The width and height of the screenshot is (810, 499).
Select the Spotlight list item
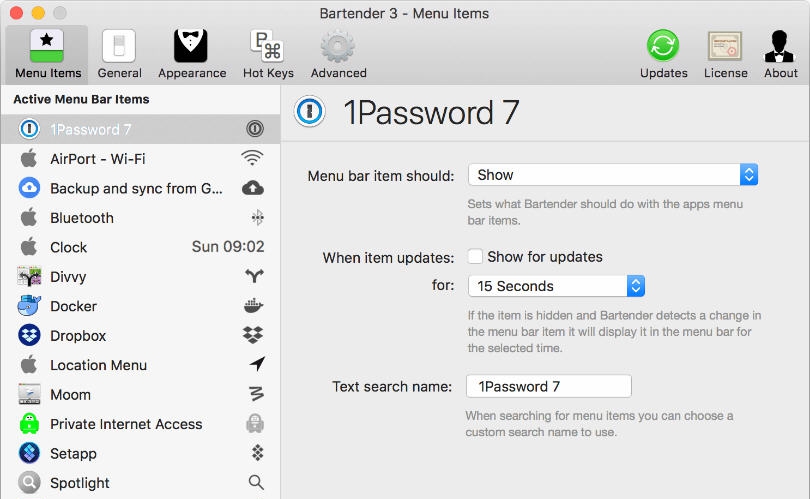pyautogui.click(x=141, y=482)
